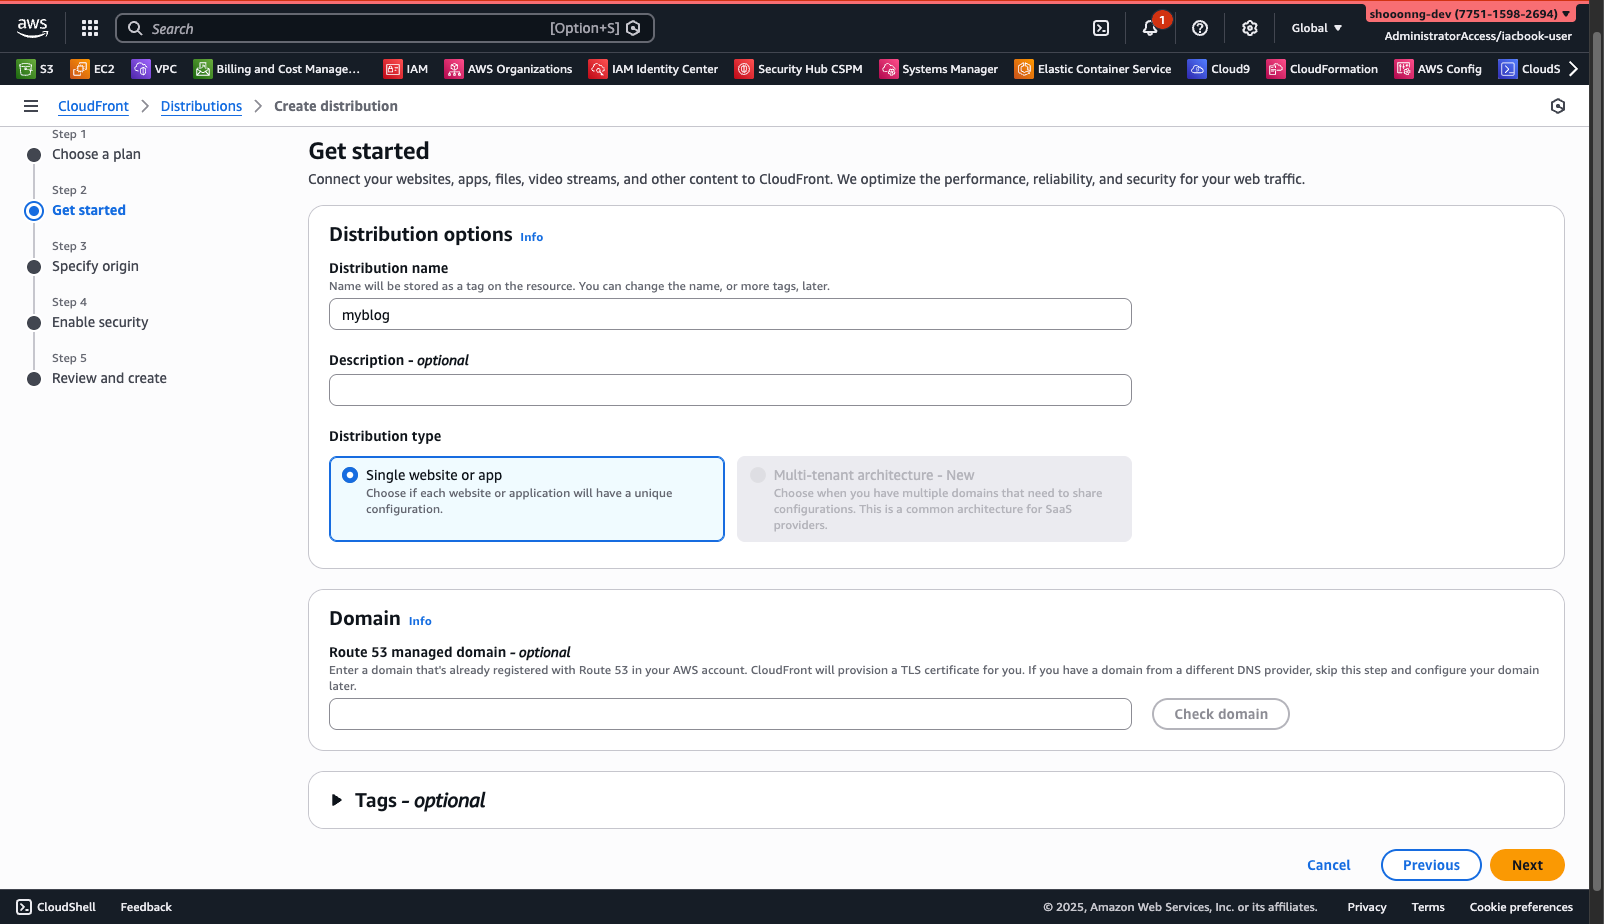Open the AWS home logo

[x=32, y=28]
